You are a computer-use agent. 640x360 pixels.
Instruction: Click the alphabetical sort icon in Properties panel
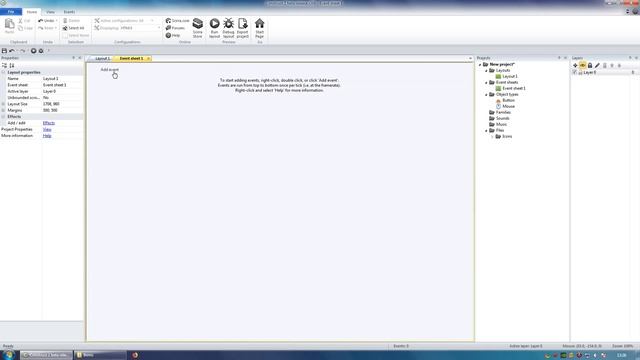click(x=12, y=65)
